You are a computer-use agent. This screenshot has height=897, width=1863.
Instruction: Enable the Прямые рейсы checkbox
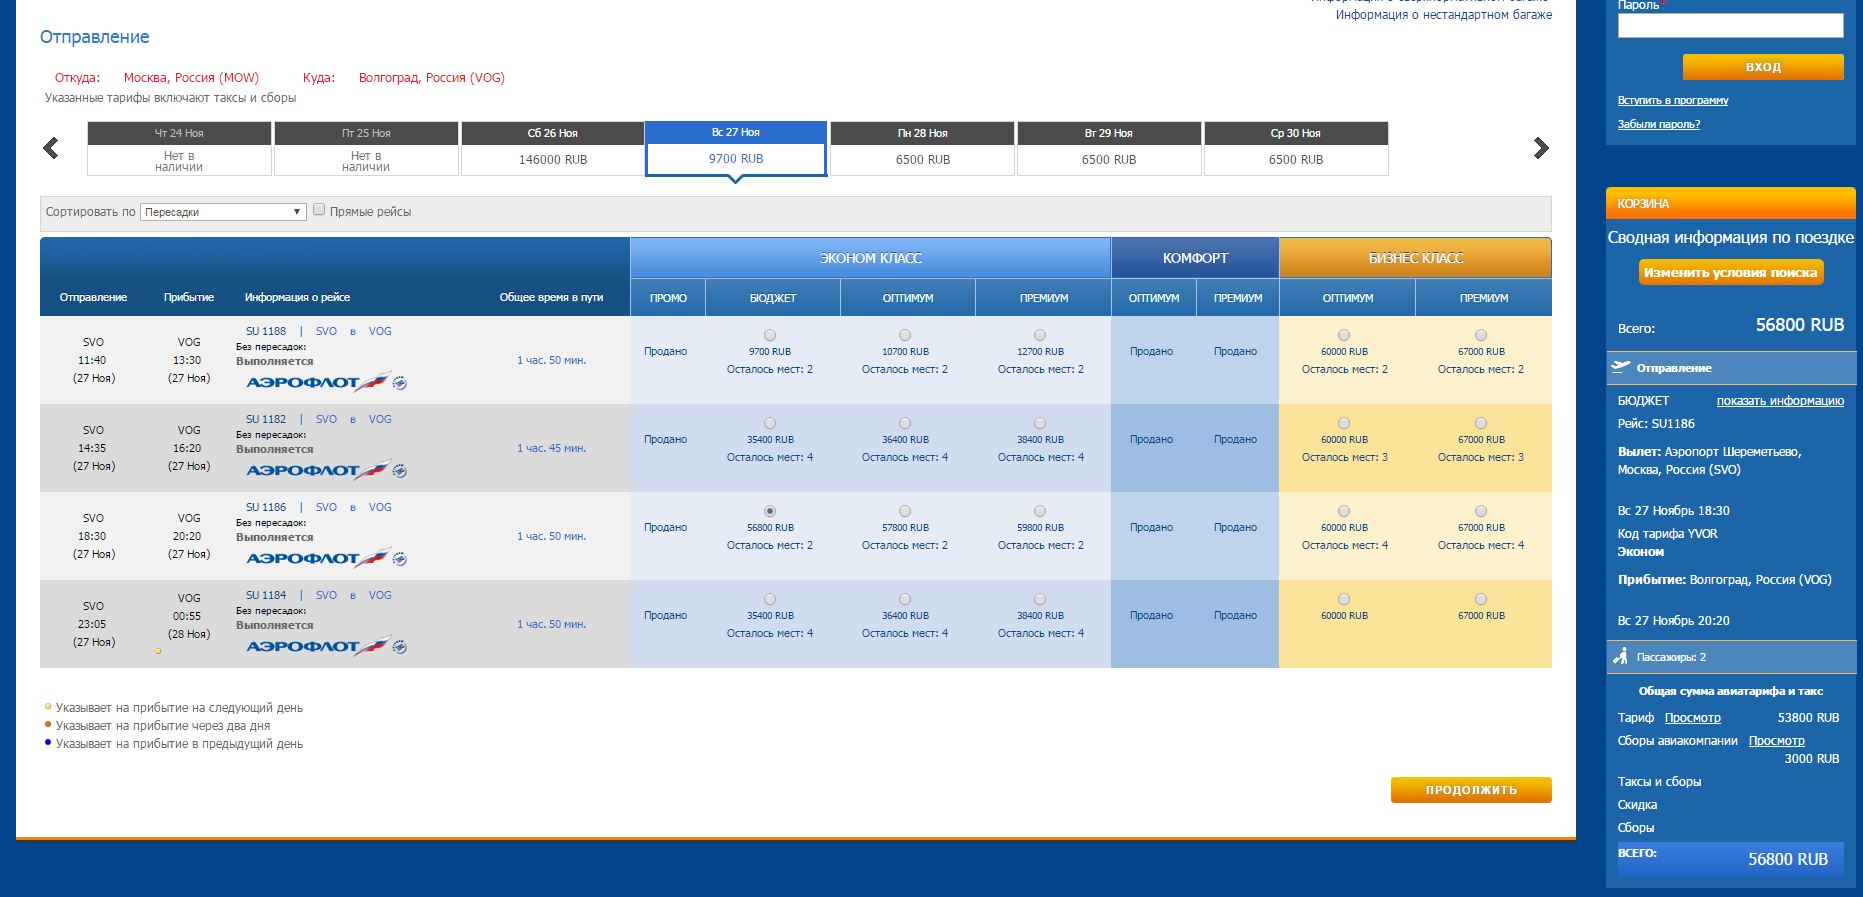coord(319,210)
